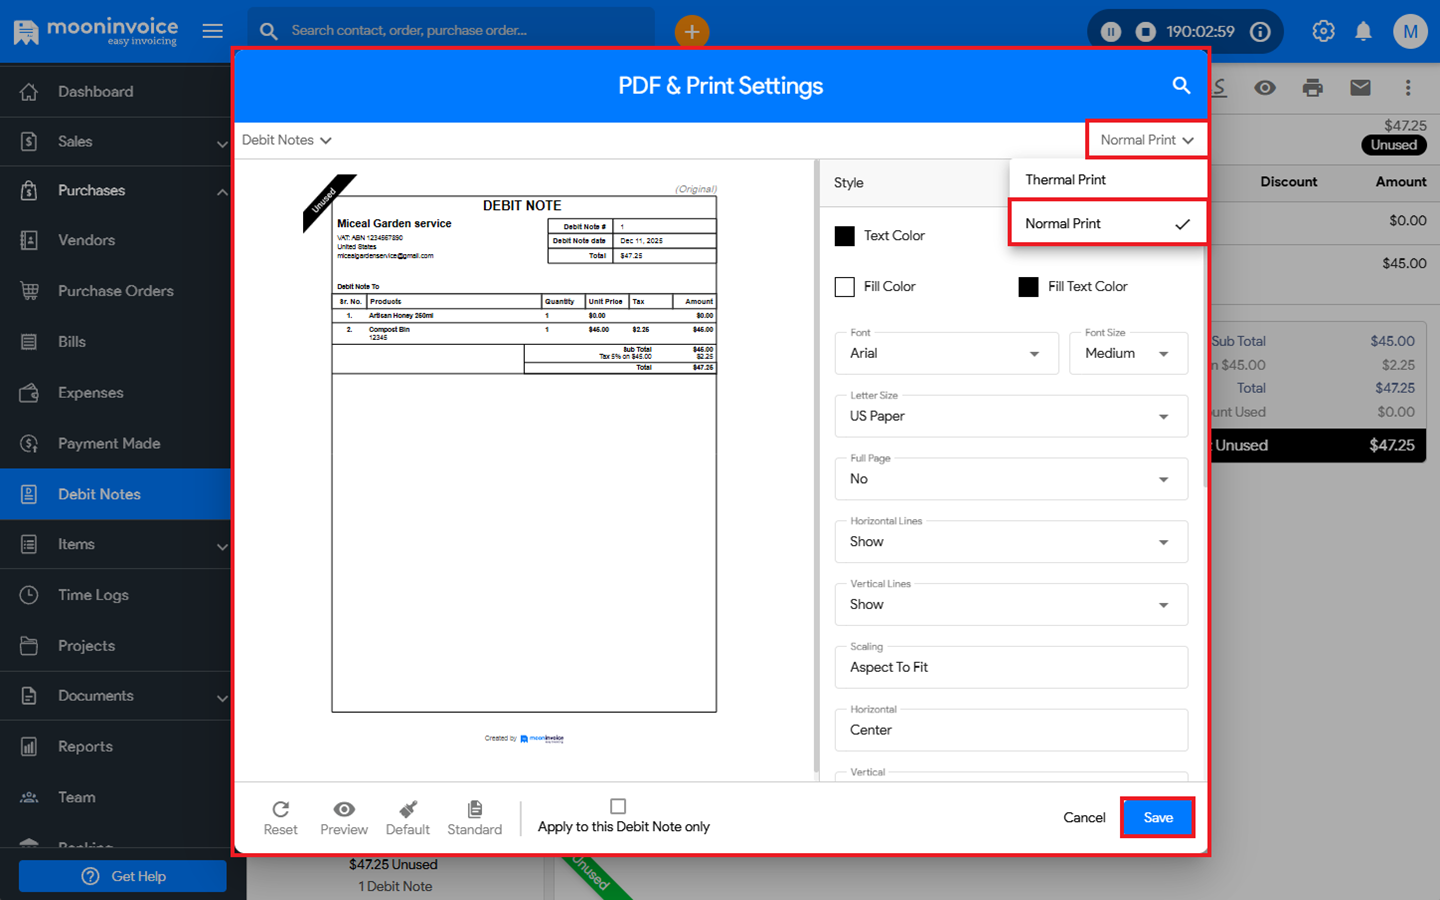The height and width of the screenshot is (900, 1440).
Task: Select the Standard template icon
Action: click(x=474, y=809)
